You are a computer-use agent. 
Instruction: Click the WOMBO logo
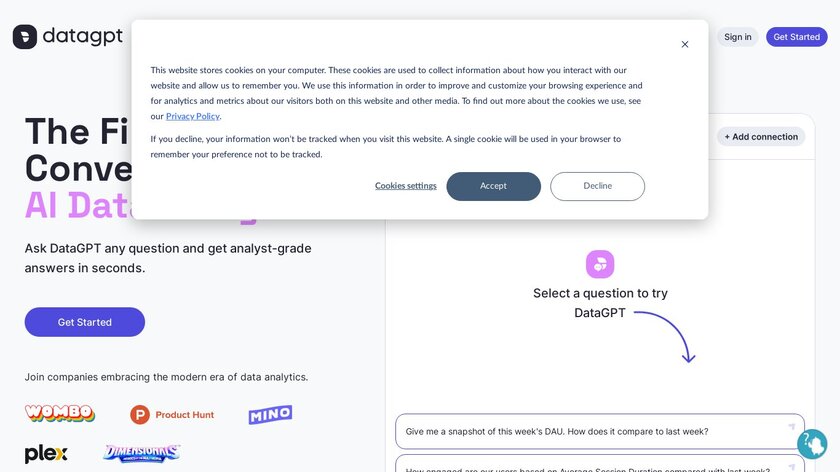pyautogui.click(x=60, y=413)
